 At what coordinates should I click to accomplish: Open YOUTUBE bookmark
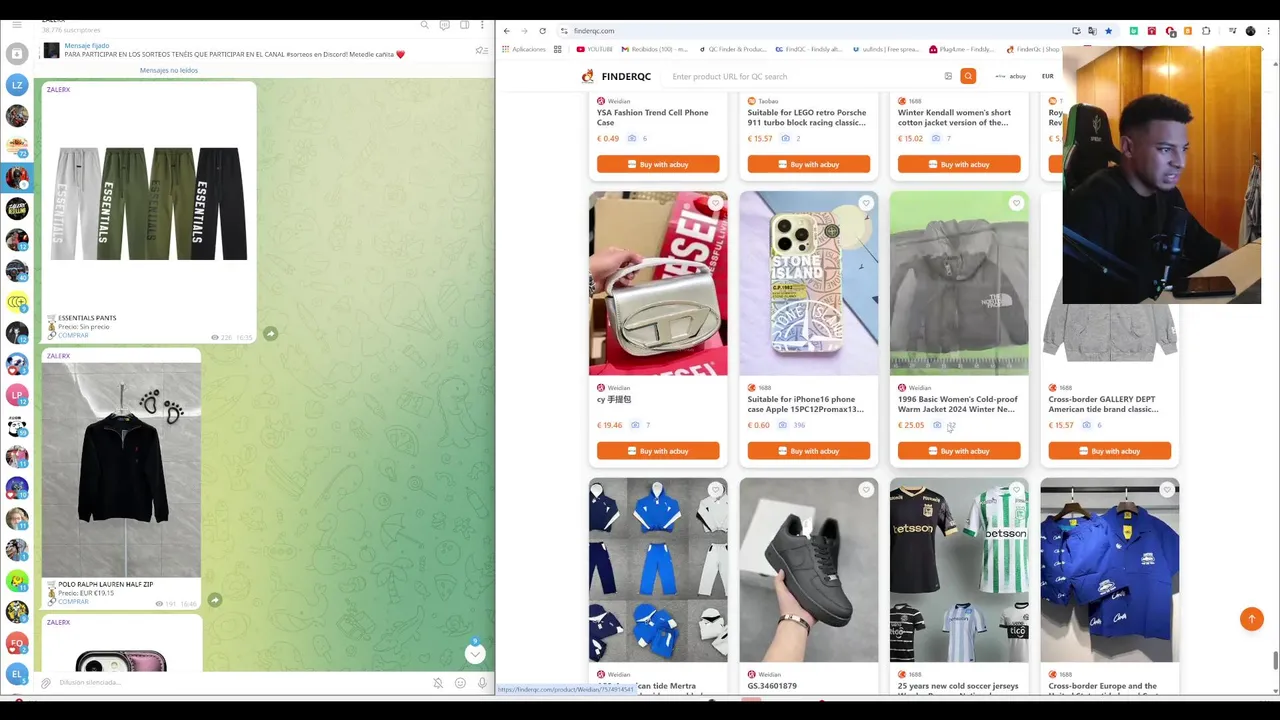tap(594, 49)
